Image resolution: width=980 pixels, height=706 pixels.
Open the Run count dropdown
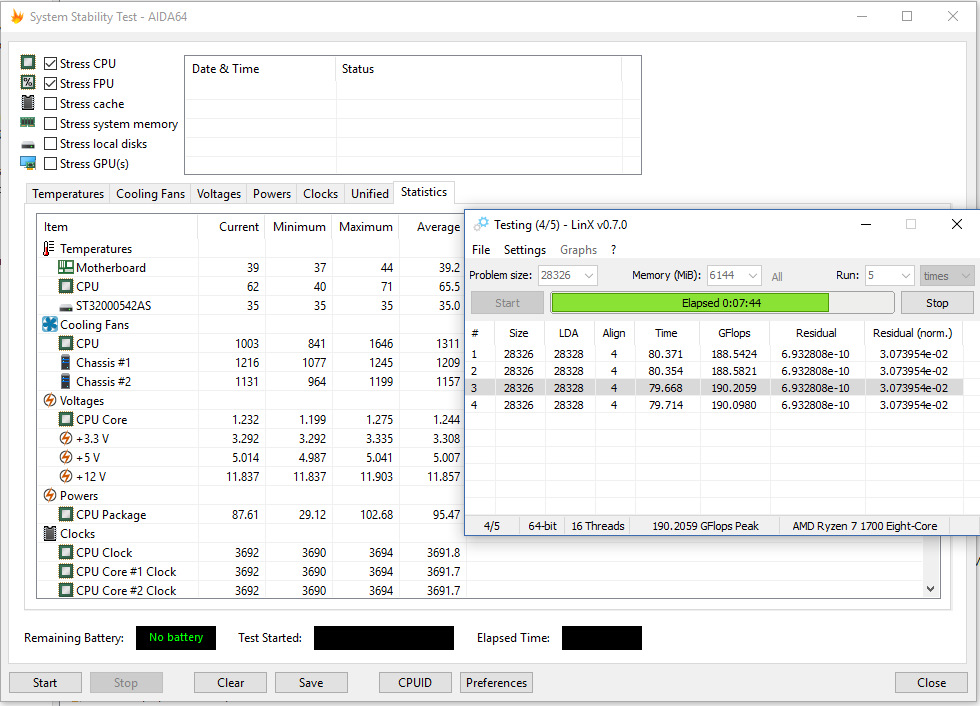click(x=904, y=276)
